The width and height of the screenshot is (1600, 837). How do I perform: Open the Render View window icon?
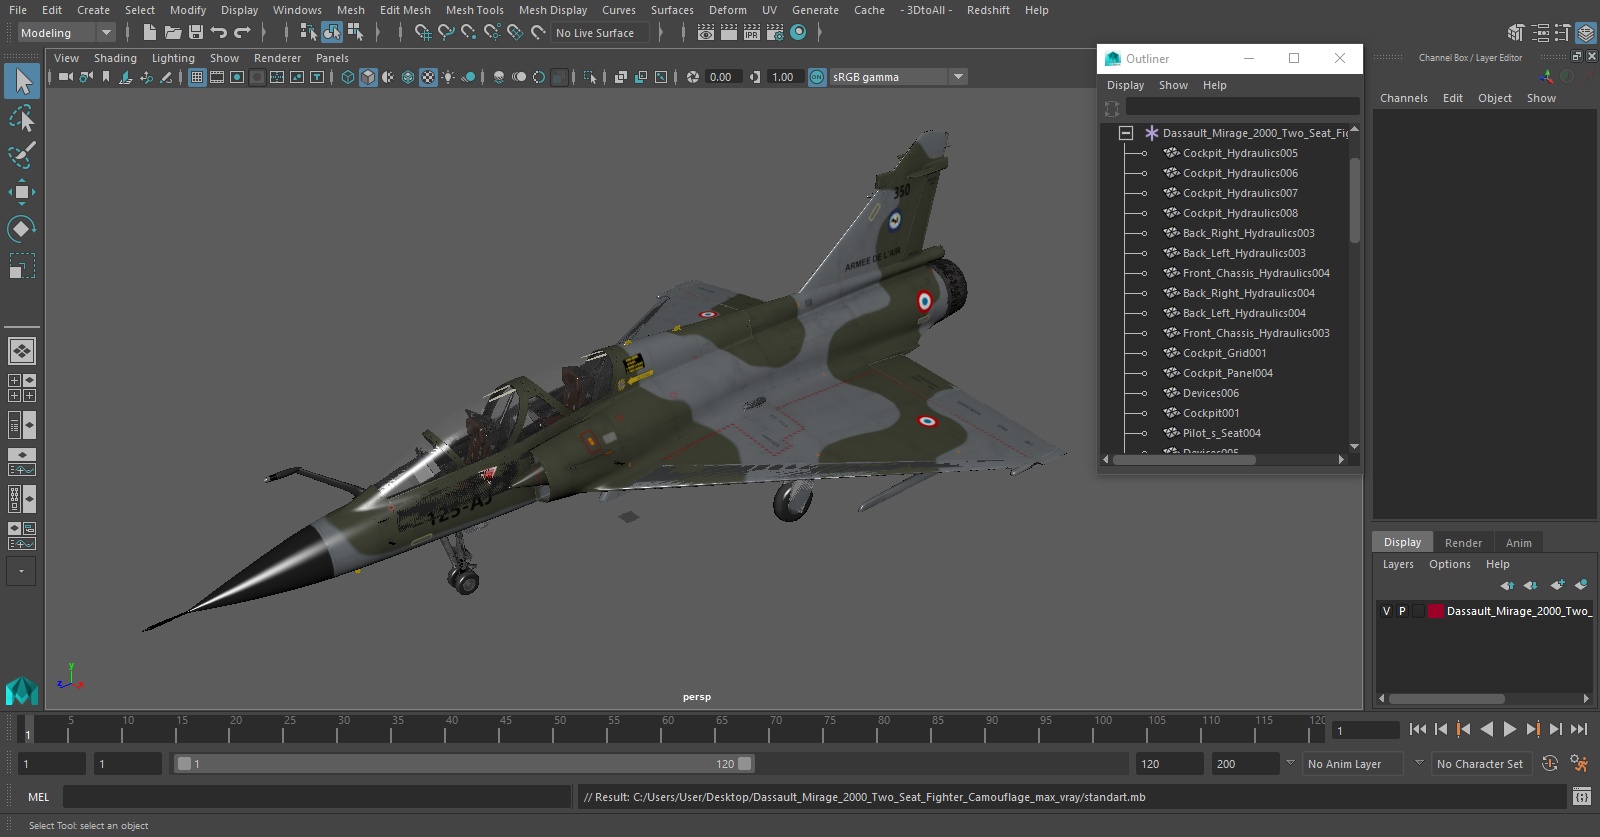[x=706, y=33]
